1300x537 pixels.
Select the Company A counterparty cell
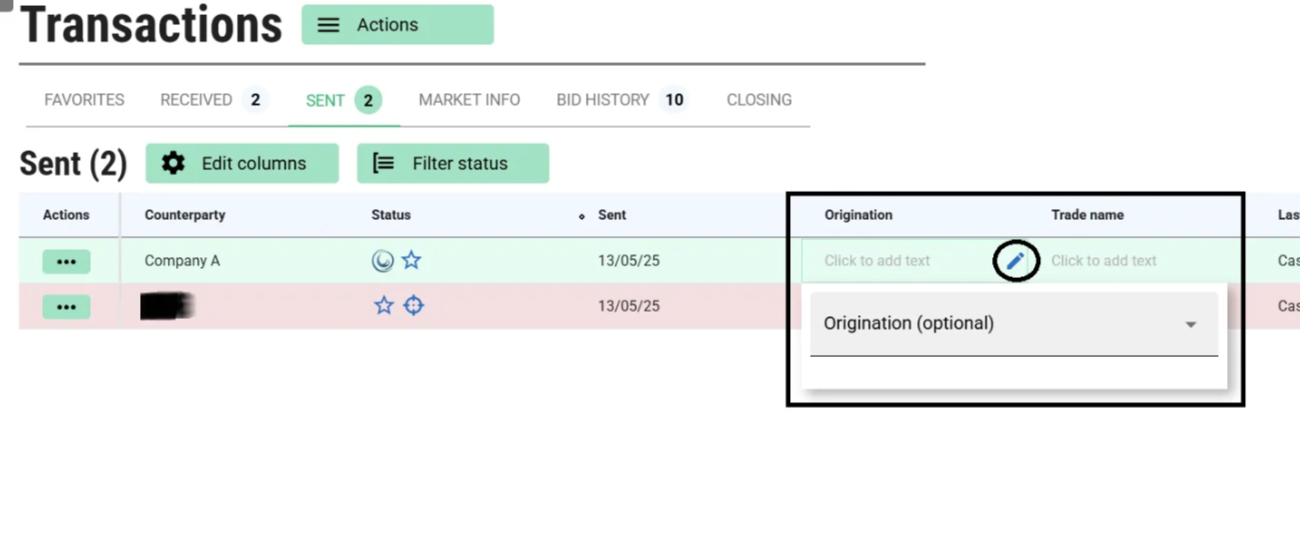182,261
